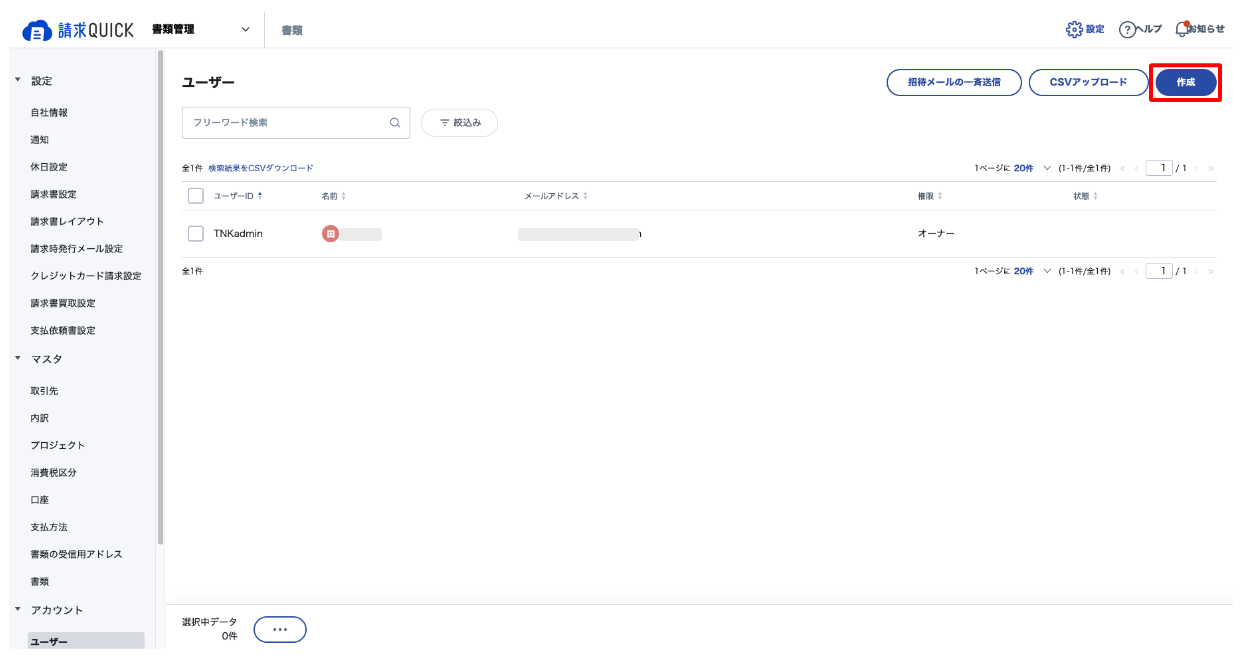Open クレジットカード請求設定 in sidebar
This screenshot has width=1240, height=659.
pyautogui.click(x=86, y=276)
